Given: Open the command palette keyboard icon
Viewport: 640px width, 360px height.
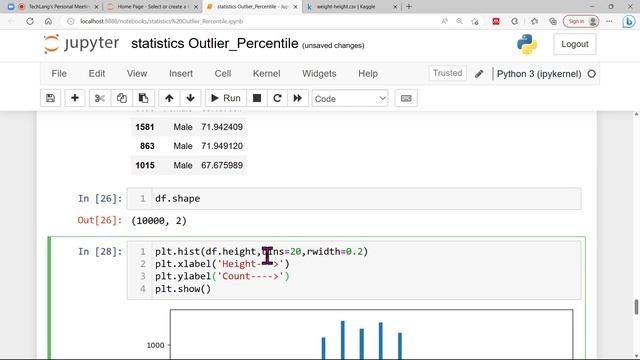Looking at the screenshot, I should click(406, 98).
